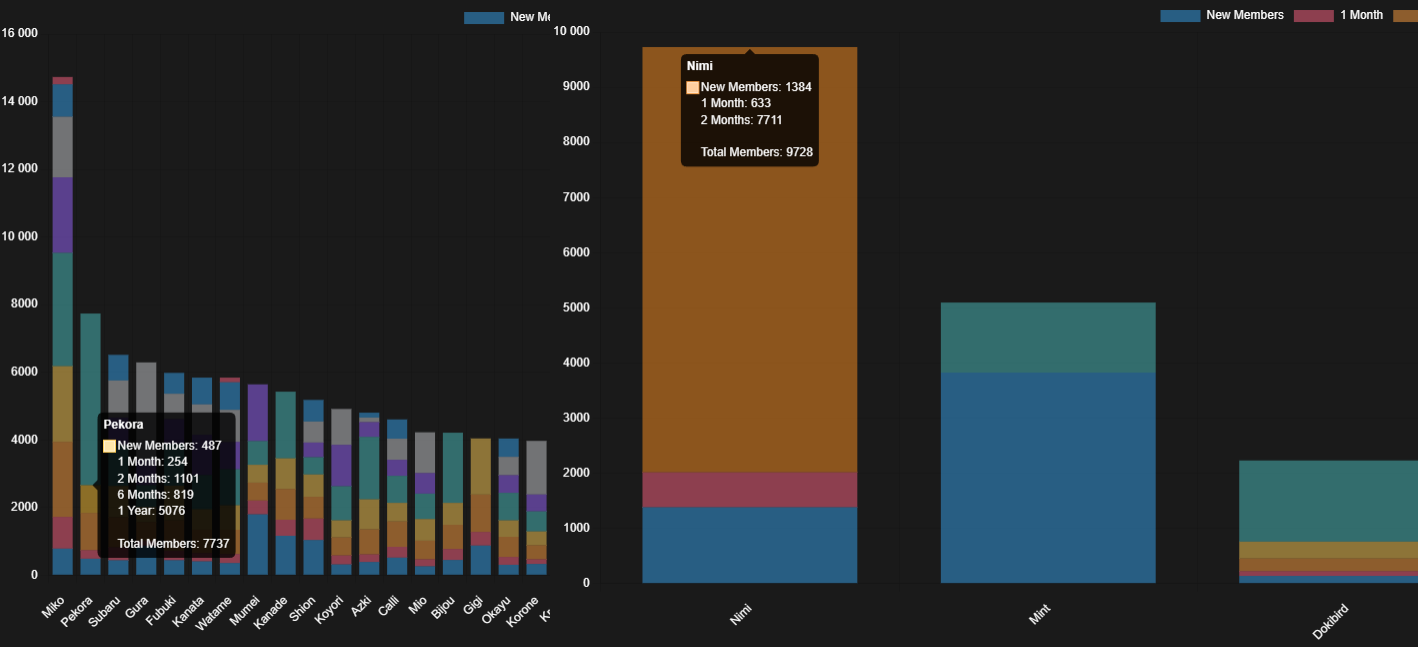Click blue New Members legend swatch in left chart
The height and width of the screenshot is (647, 1418).
click(484, 17)
